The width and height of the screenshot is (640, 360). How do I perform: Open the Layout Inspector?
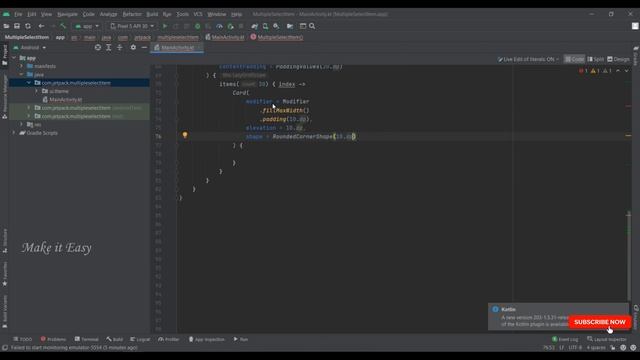point(607,339)
